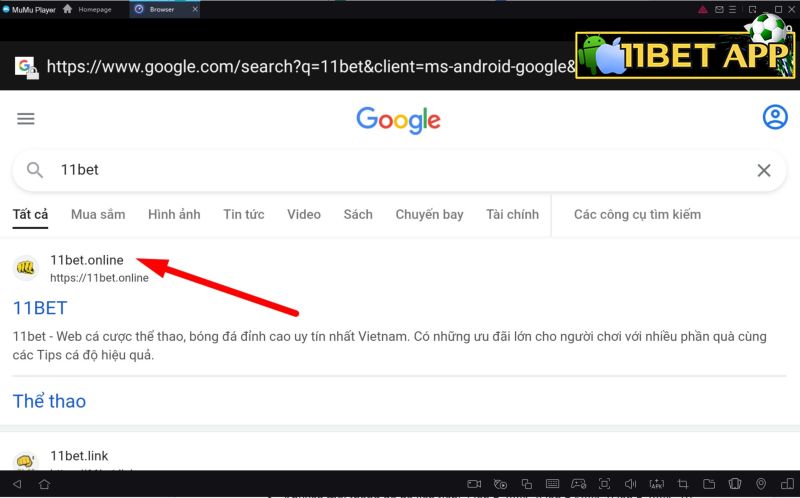The image size is (800, 498).
Task: Open the Thể thao sitelink
Action: coord(49,401)
